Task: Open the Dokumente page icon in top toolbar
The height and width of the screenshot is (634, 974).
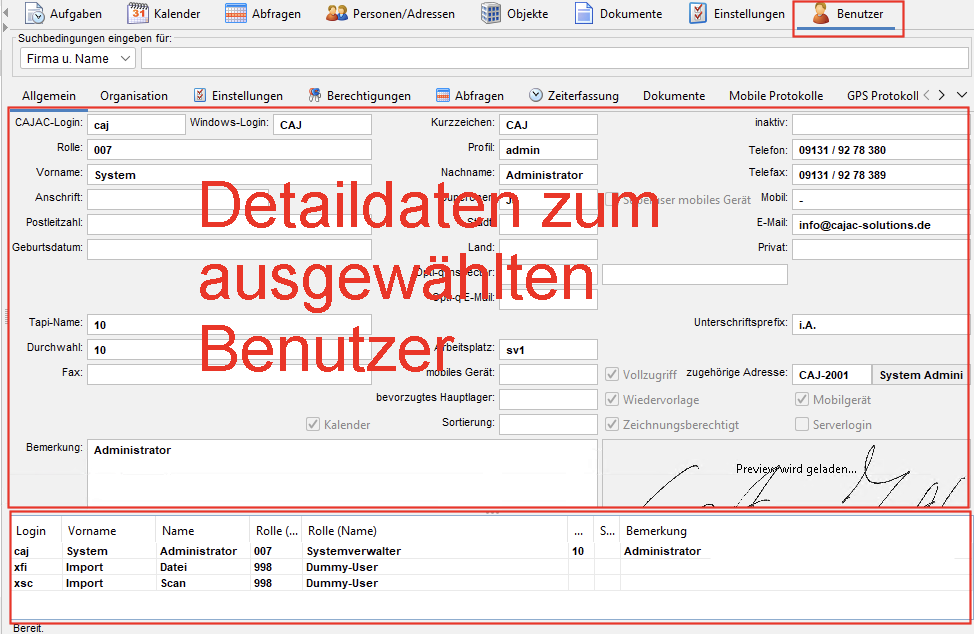Action: tap(583, 14)
